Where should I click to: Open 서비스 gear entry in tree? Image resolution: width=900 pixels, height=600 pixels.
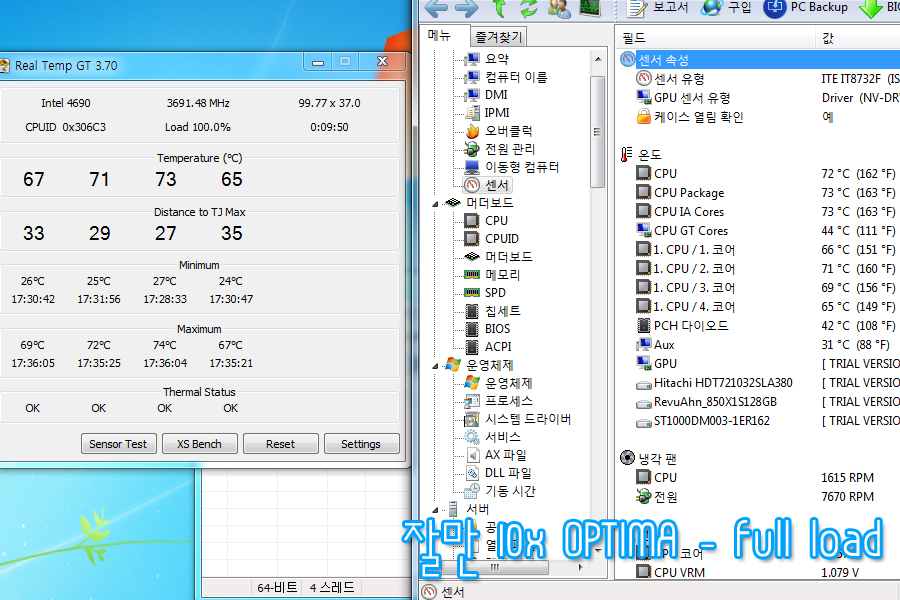click(x=492, y=437)
